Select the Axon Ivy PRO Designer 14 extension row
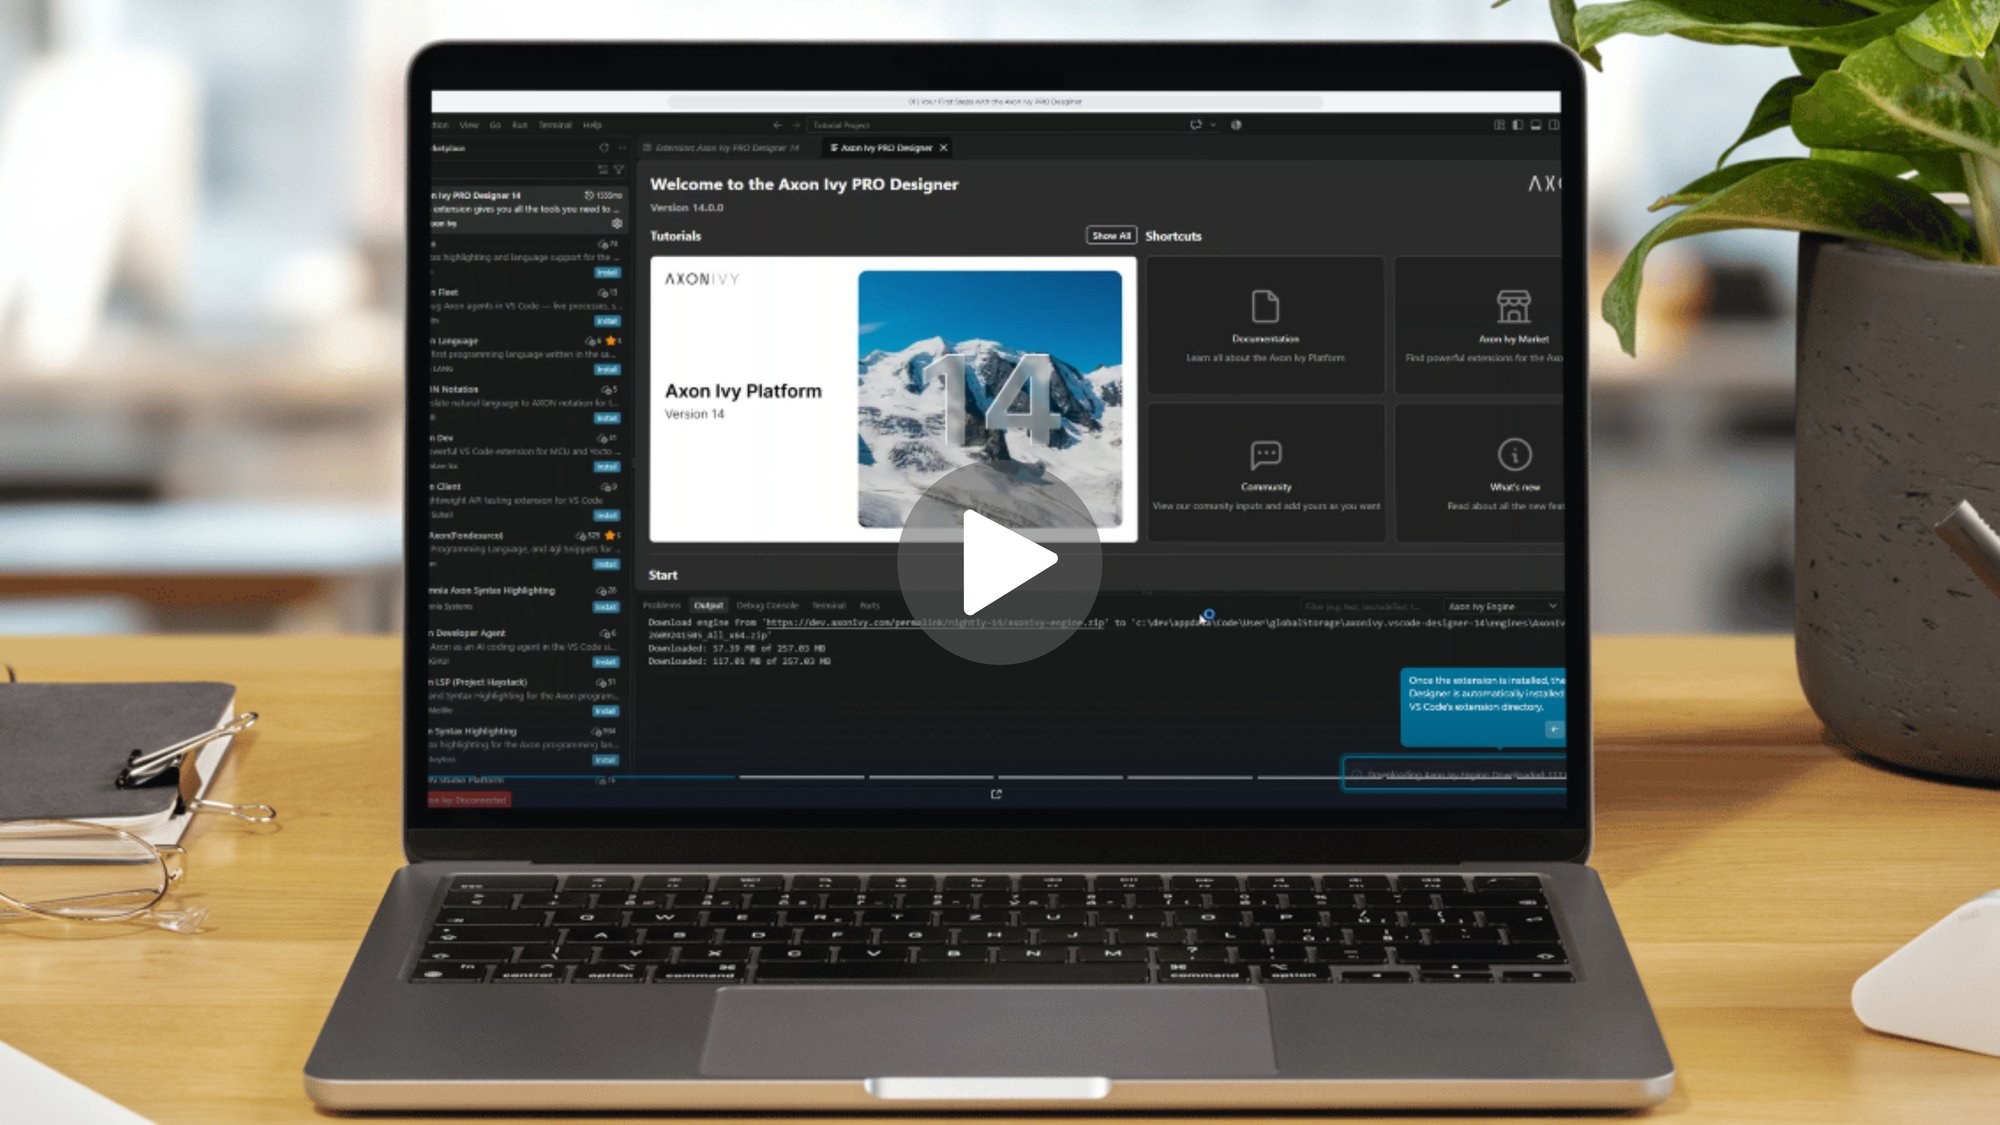Image resolution: width=2000 pixels, height=1125 pixels. 527,209
